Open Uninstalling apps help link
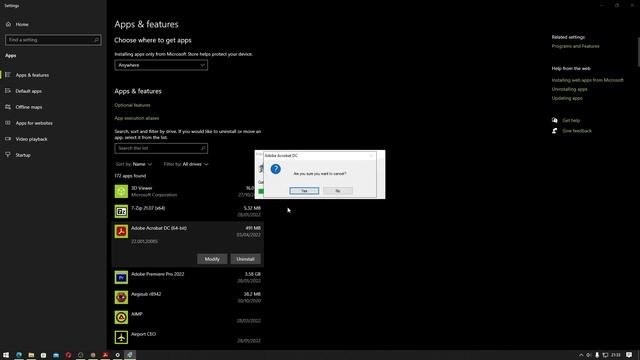The image size is (640, 360). pyautogui.click(x=569, y=89)
